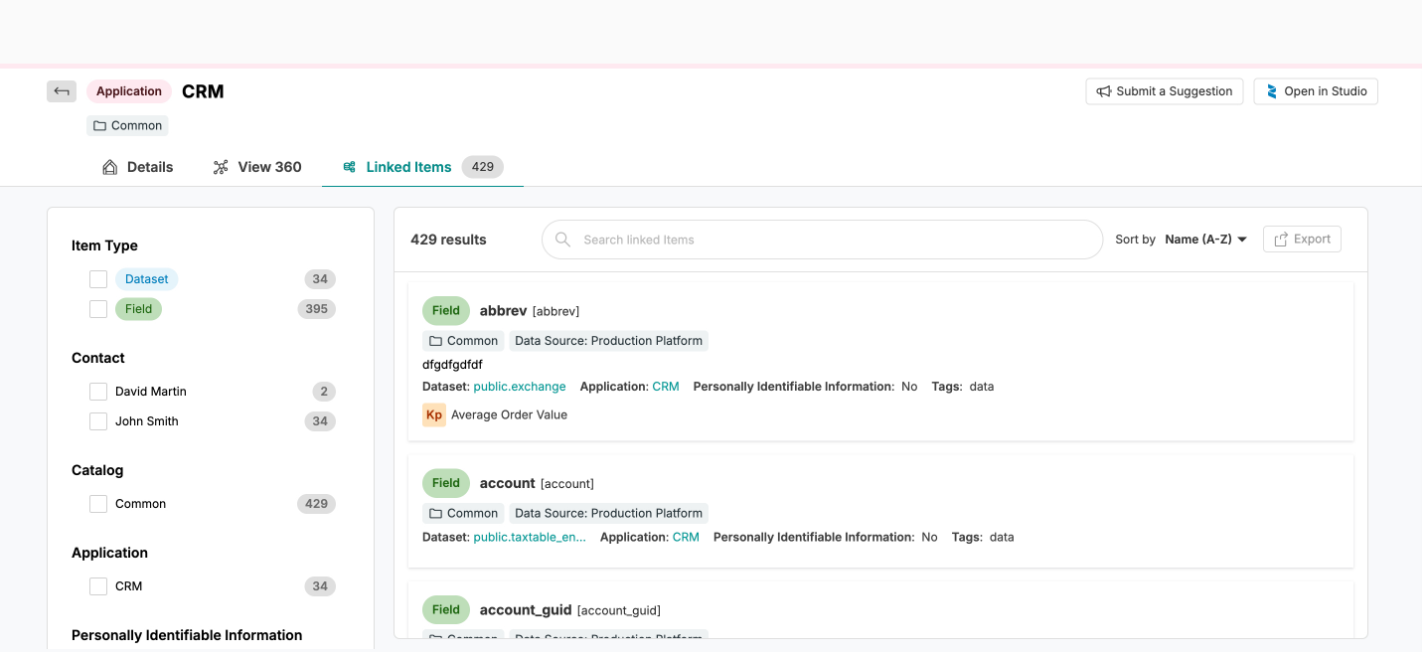Select the Common catalog checkbox

[x=98, y=504]
